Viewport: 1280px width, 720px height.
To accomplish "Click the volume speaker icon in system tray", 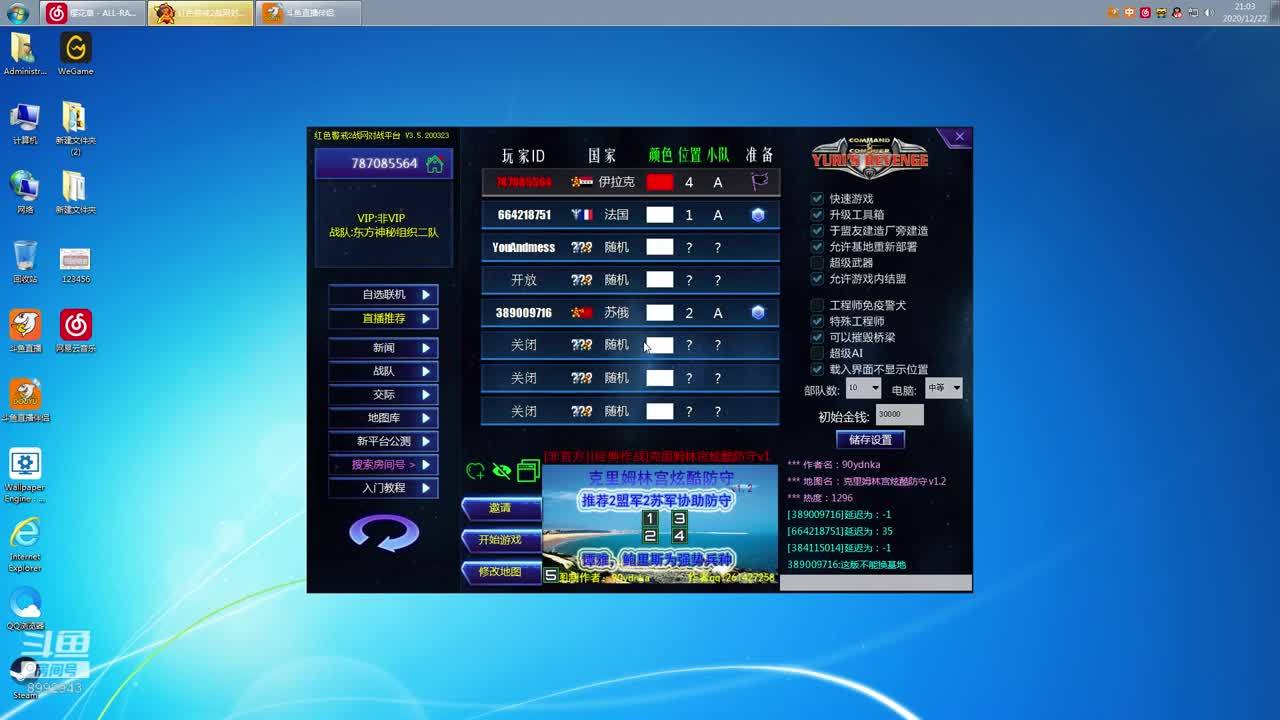I will (1209, 13).
